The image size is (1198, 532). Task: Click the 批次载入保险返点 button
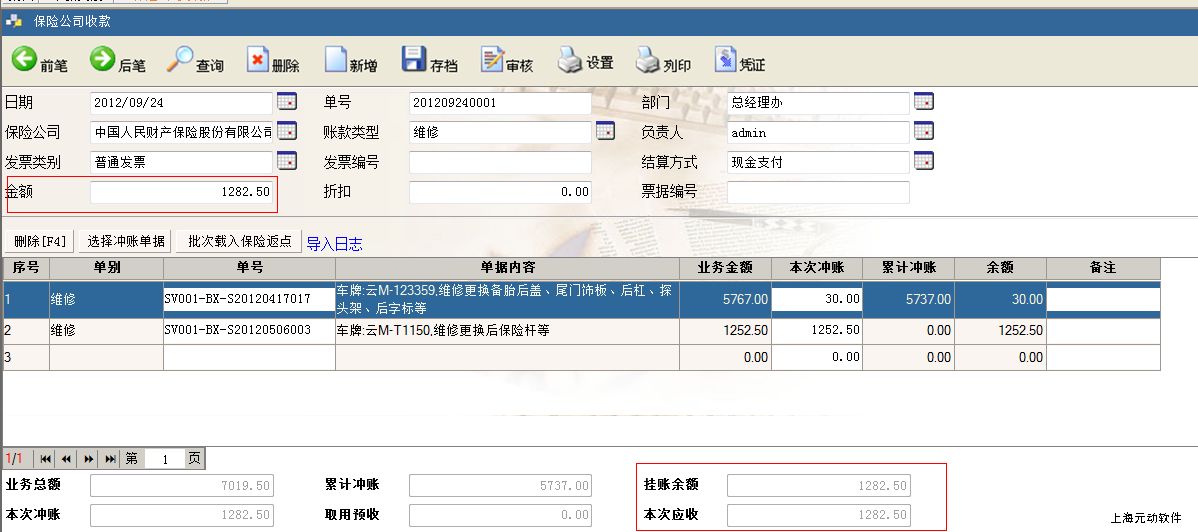(239, 241)
